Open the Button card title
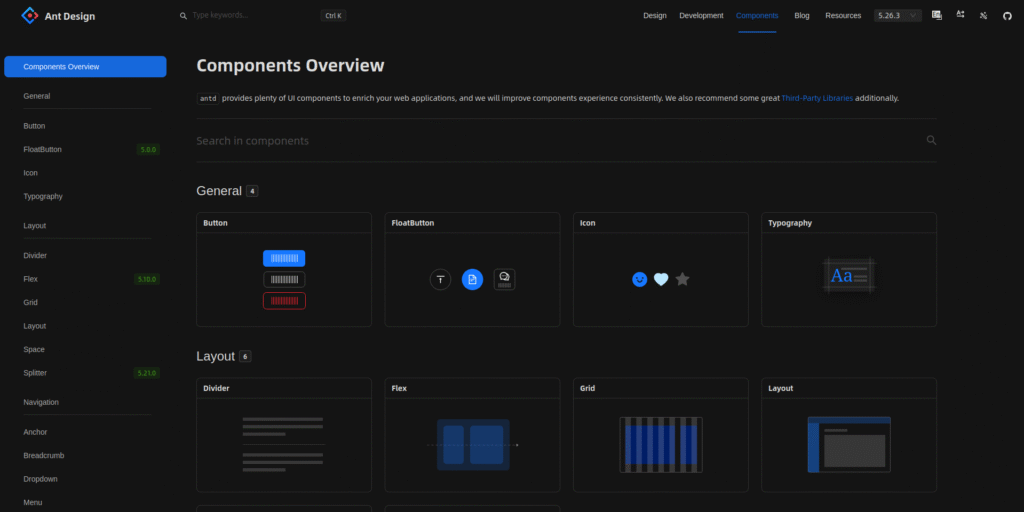The image size is (1024, 512). (x=216, y=223)
